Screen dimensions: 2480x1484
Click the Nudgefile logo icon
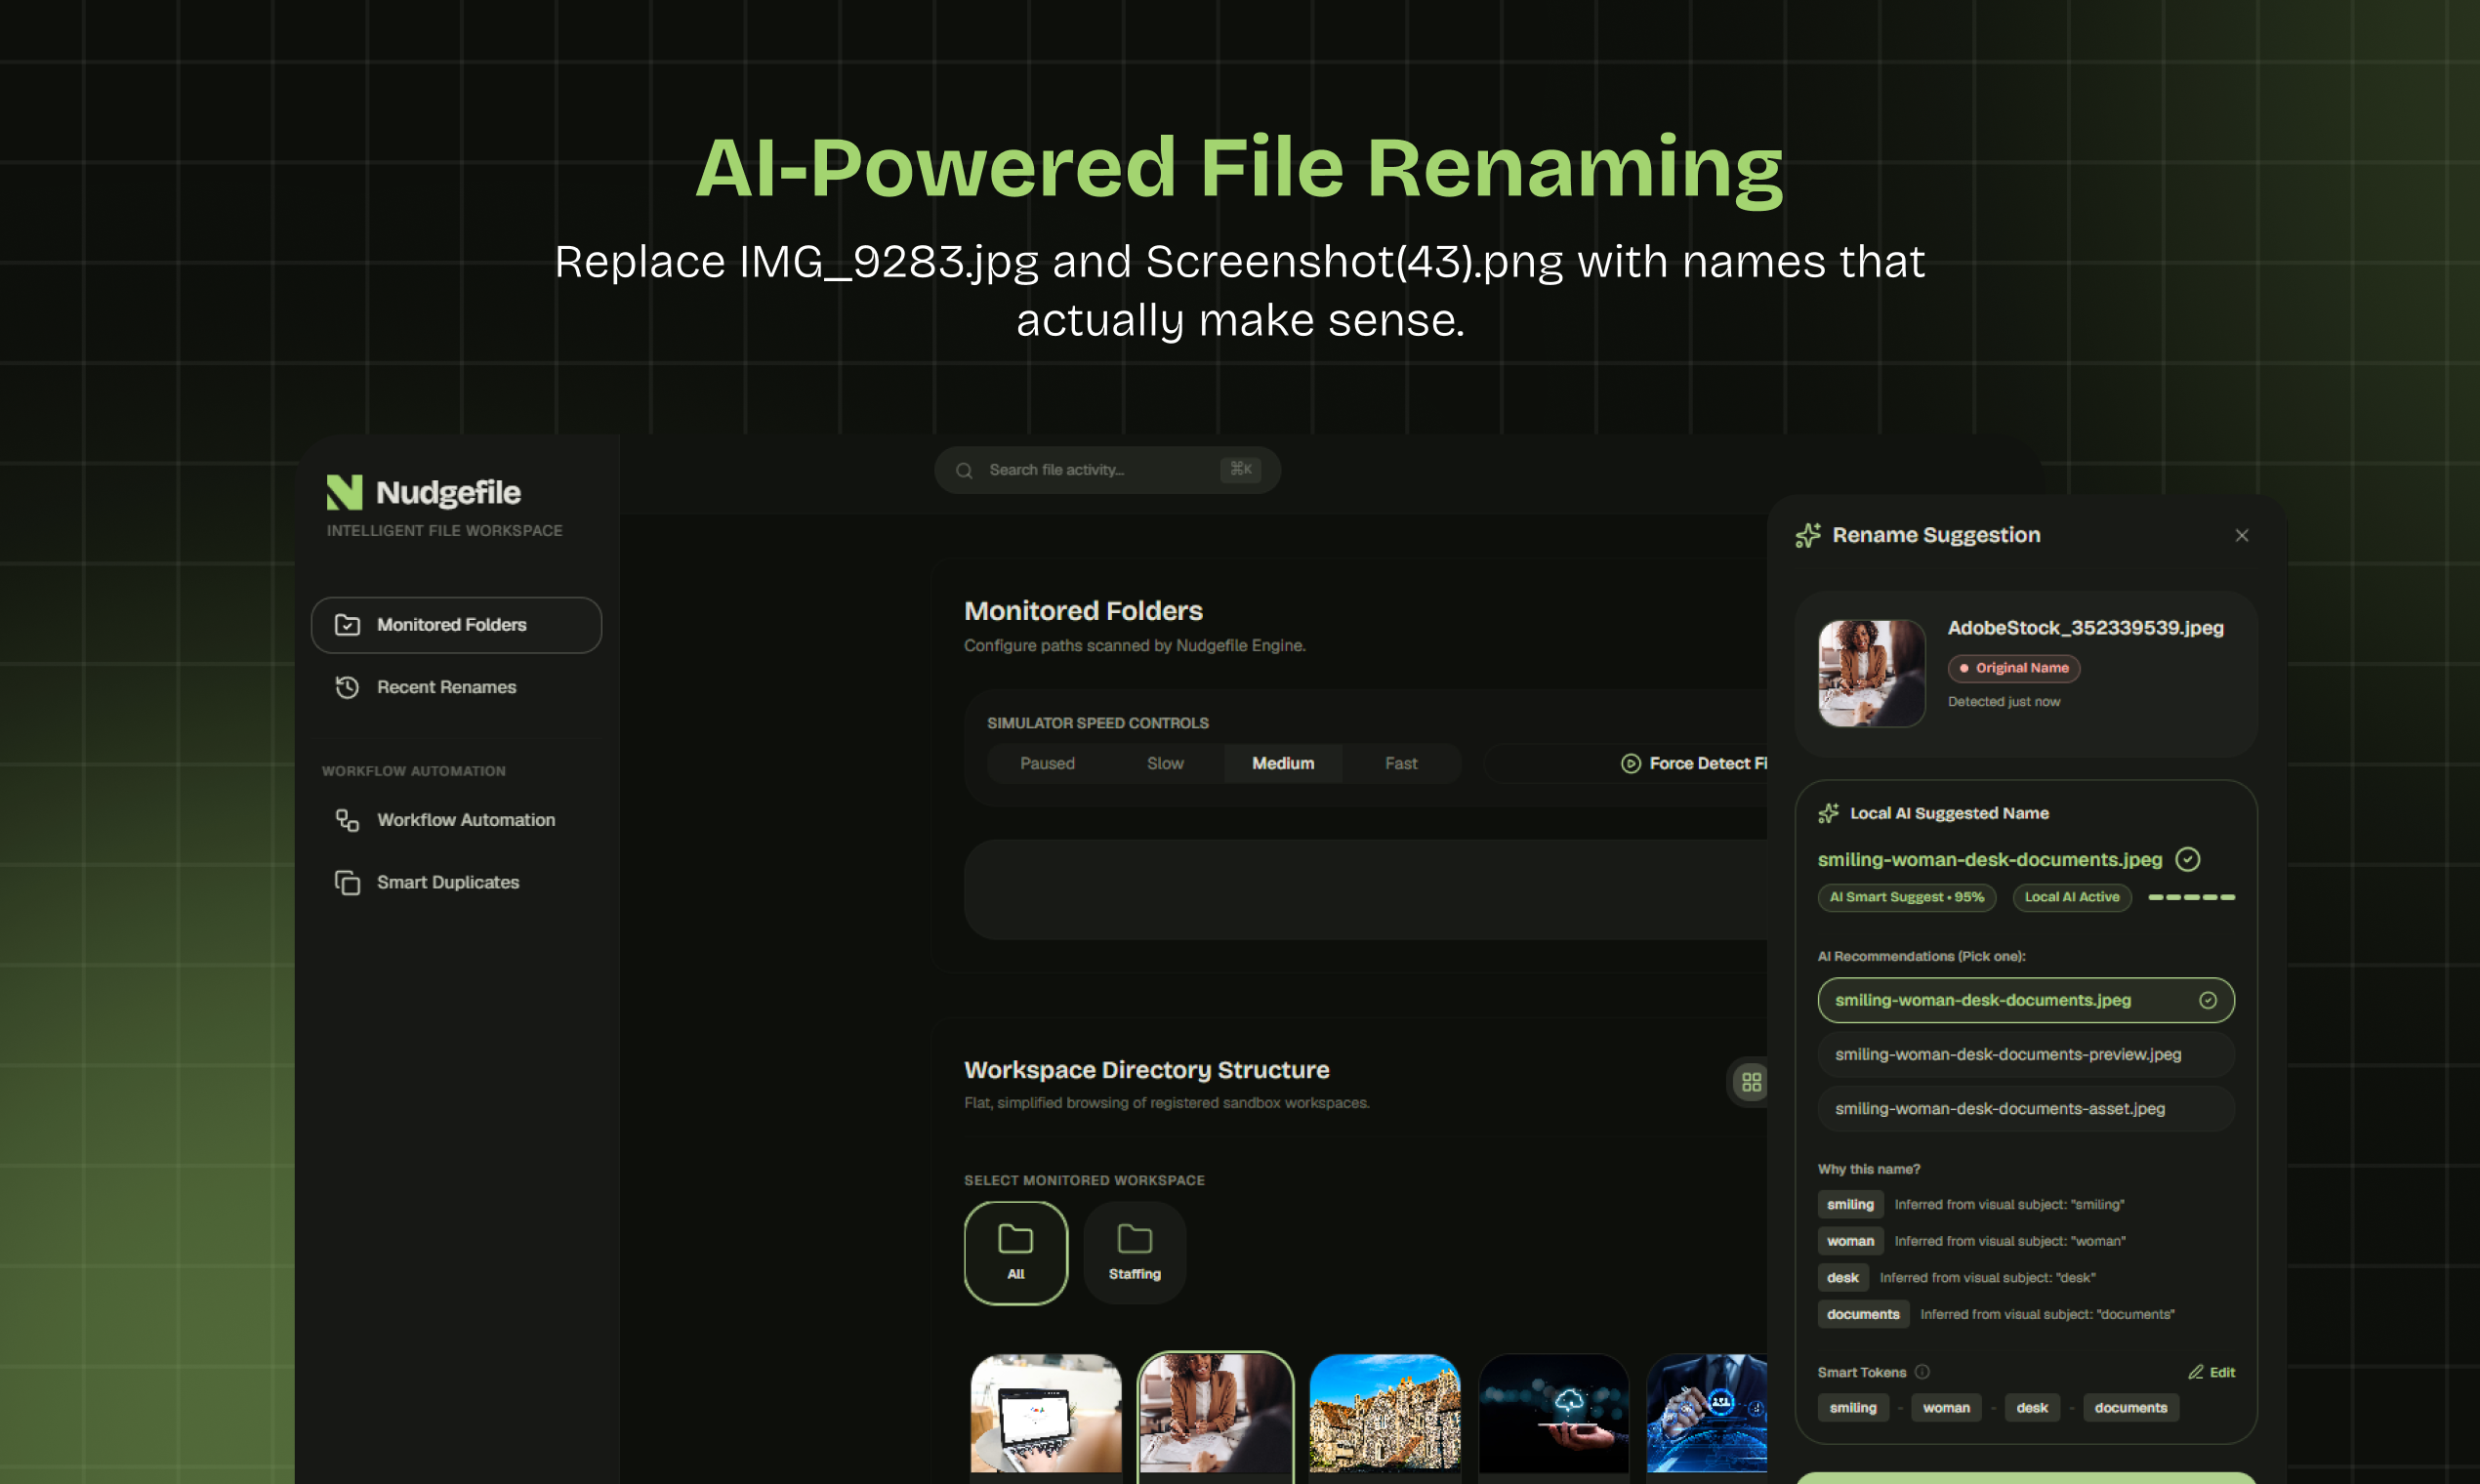tap(345, 492)
